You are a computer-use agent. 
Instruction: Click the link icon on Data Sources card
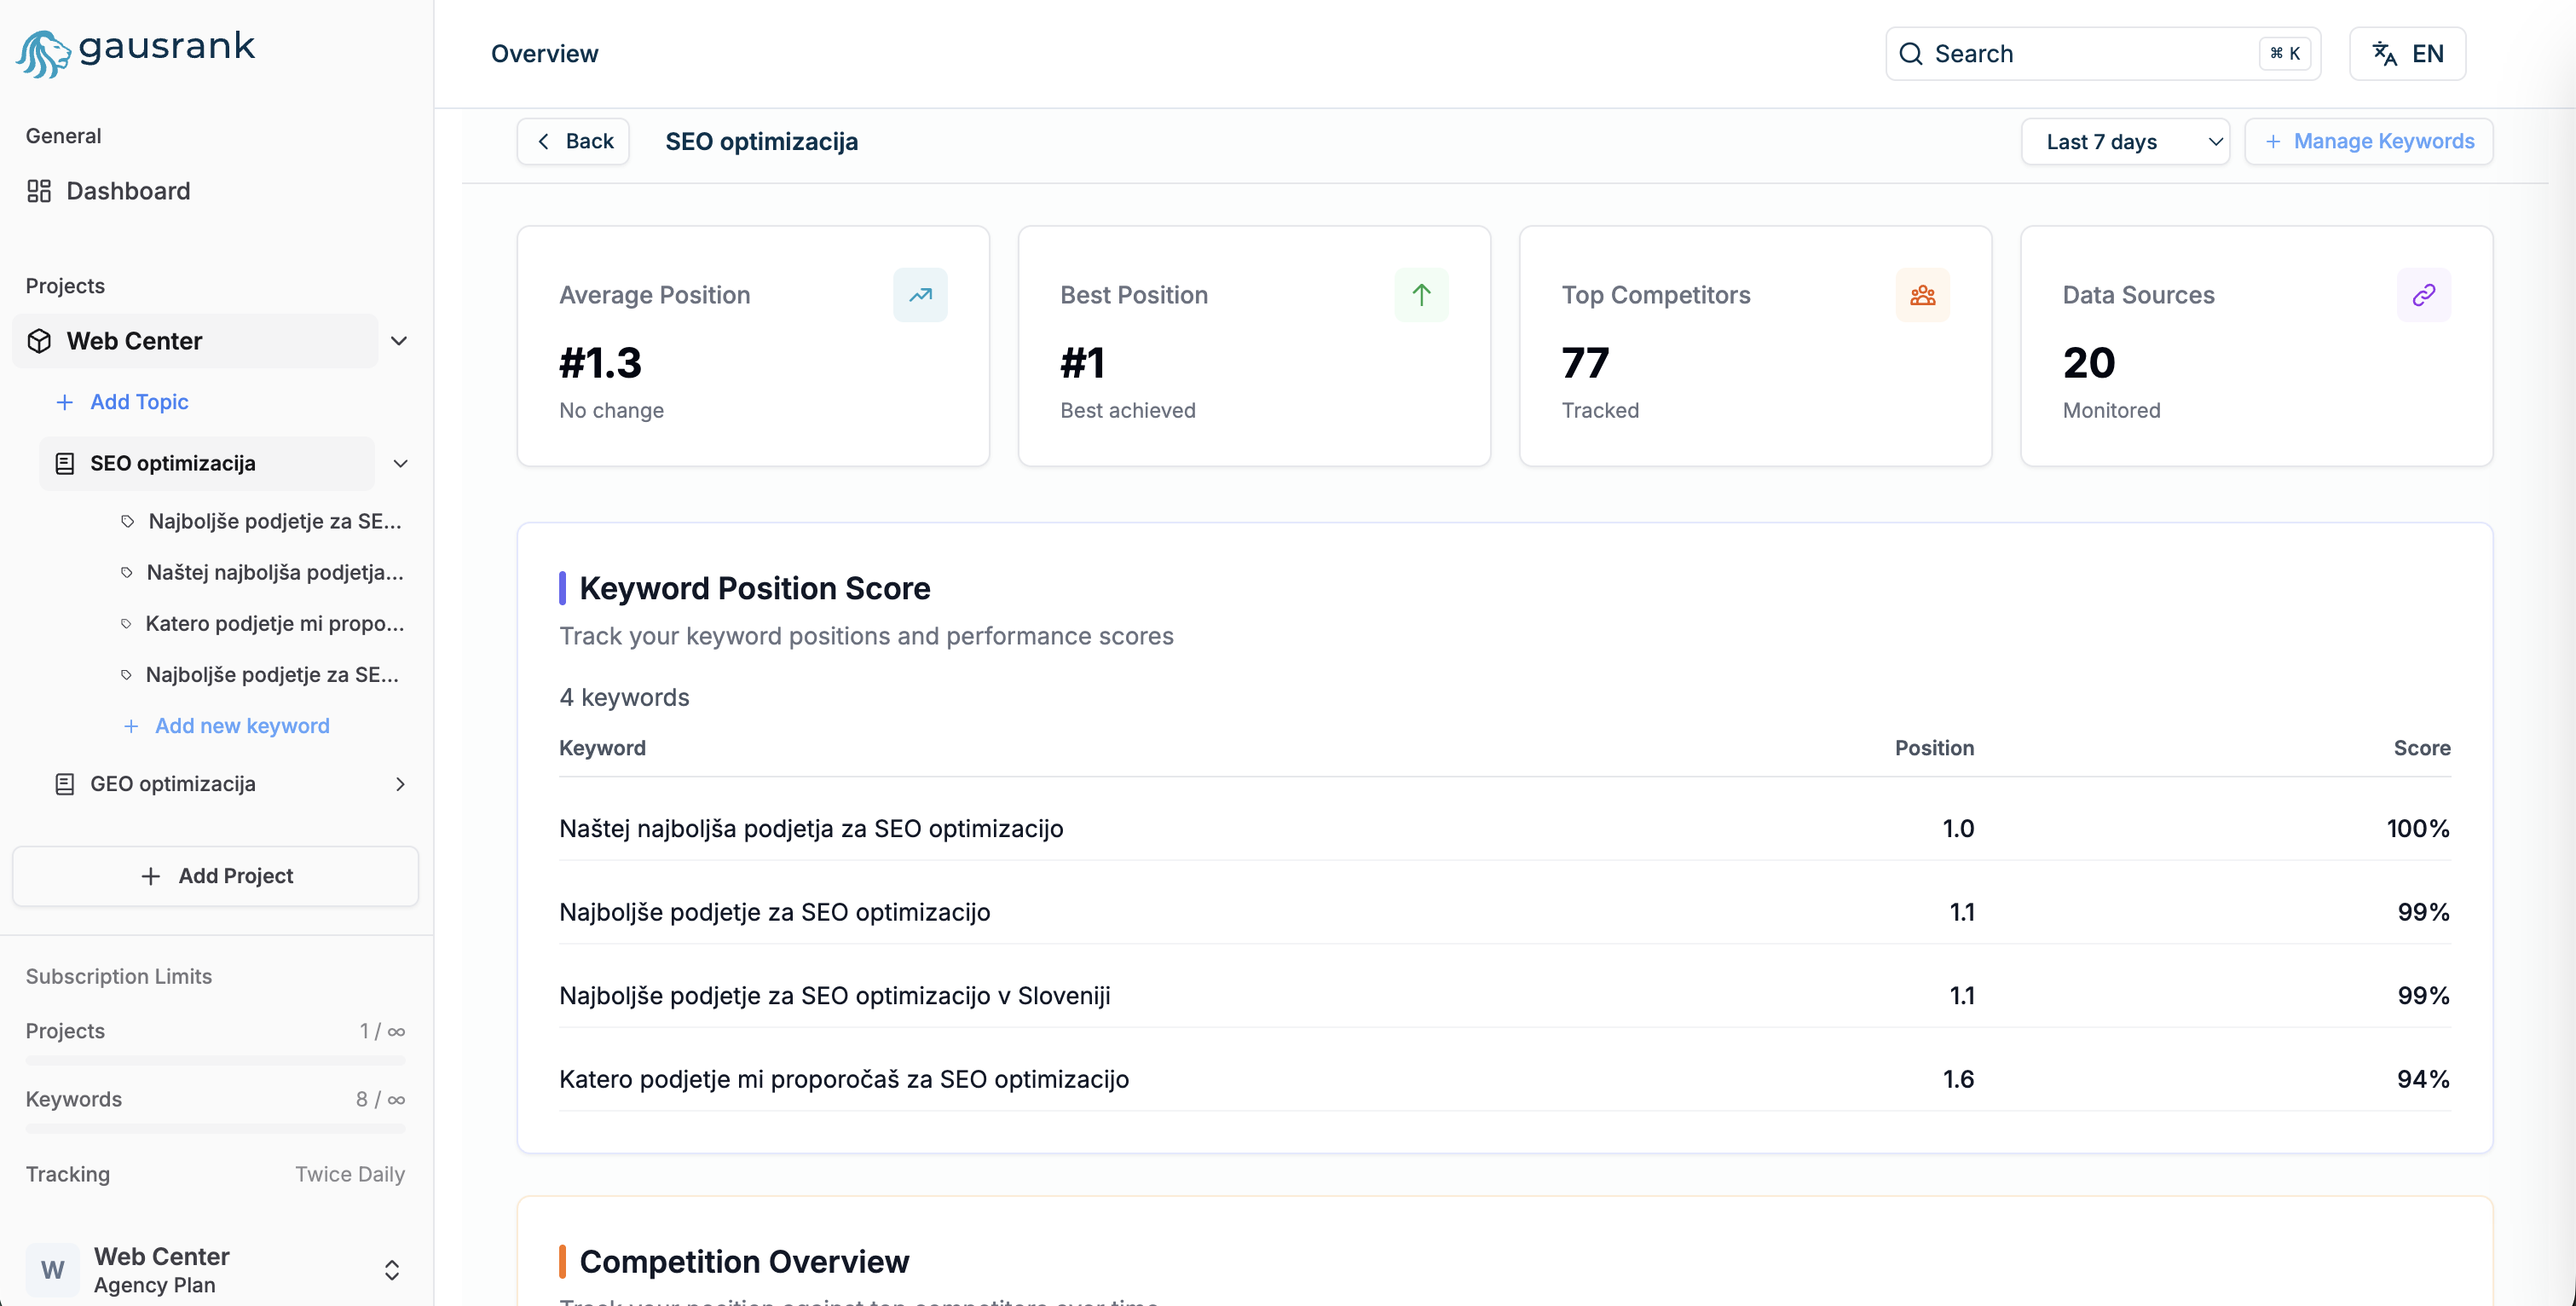point(2424,294)
